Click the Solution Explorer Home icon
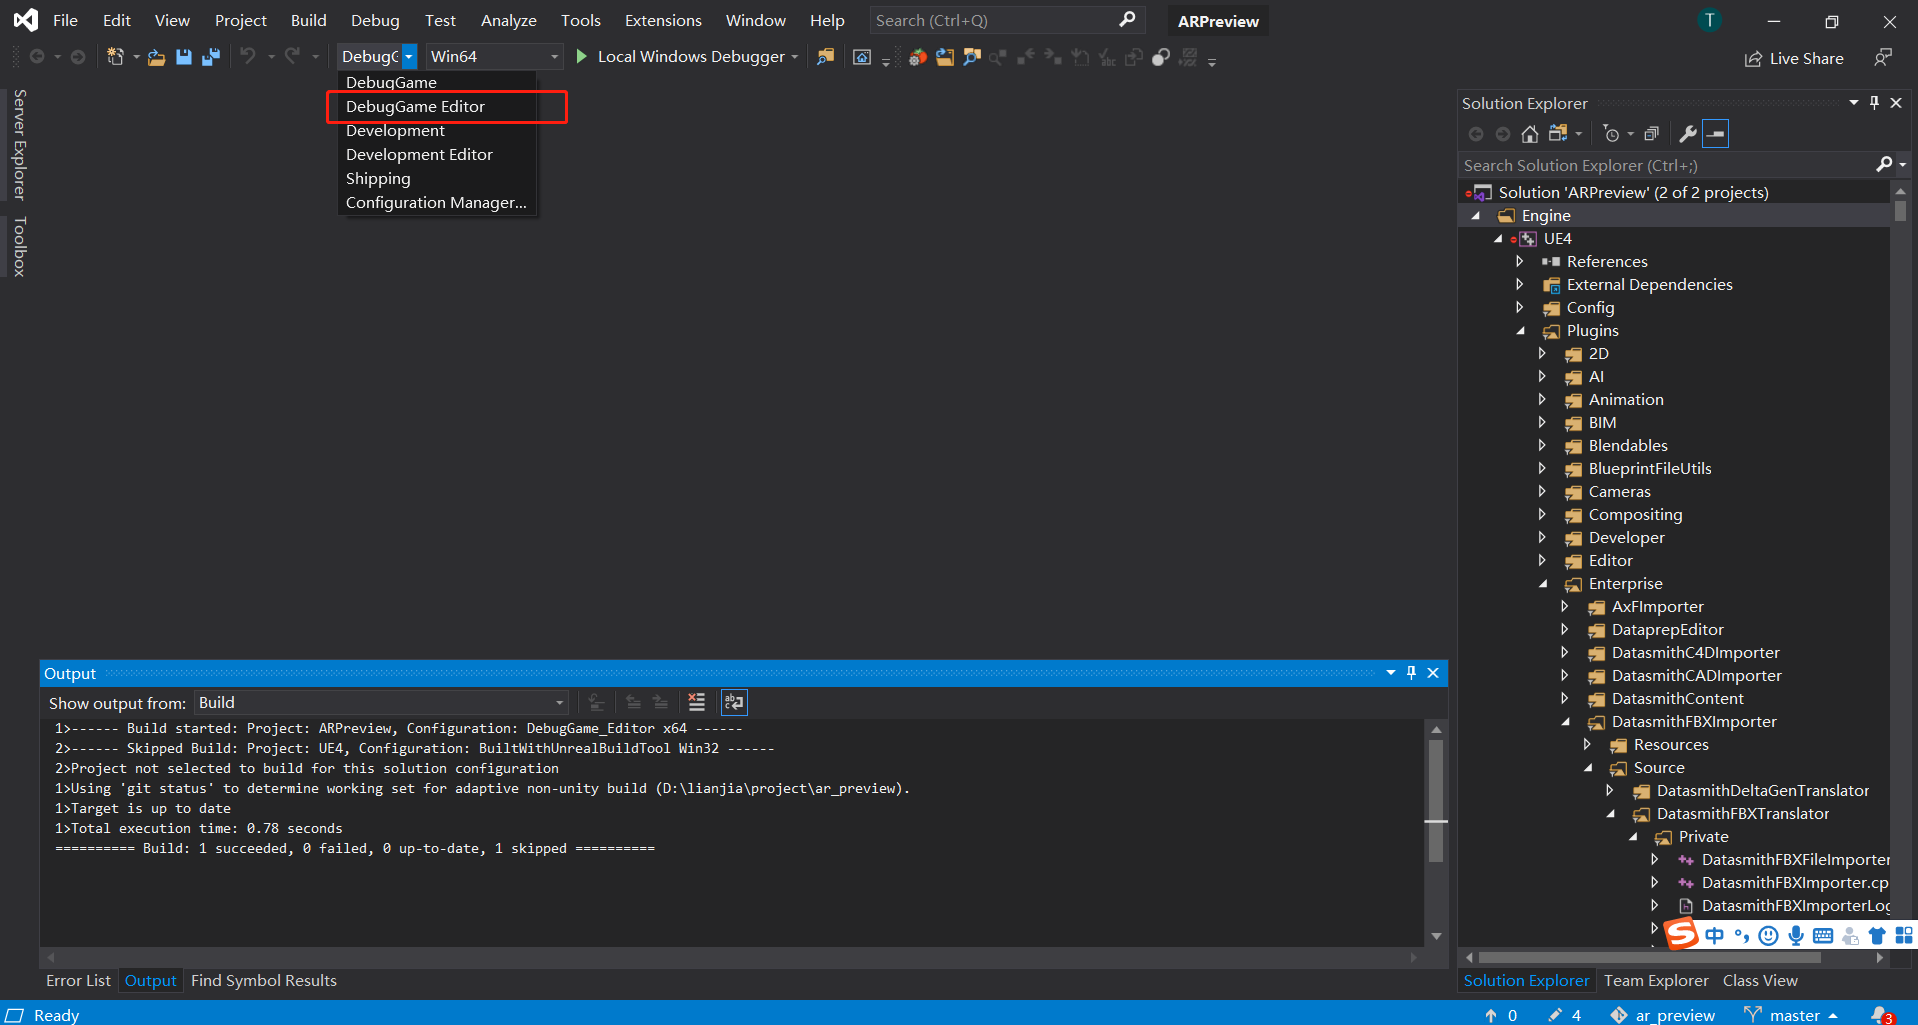 (1530, 134)
